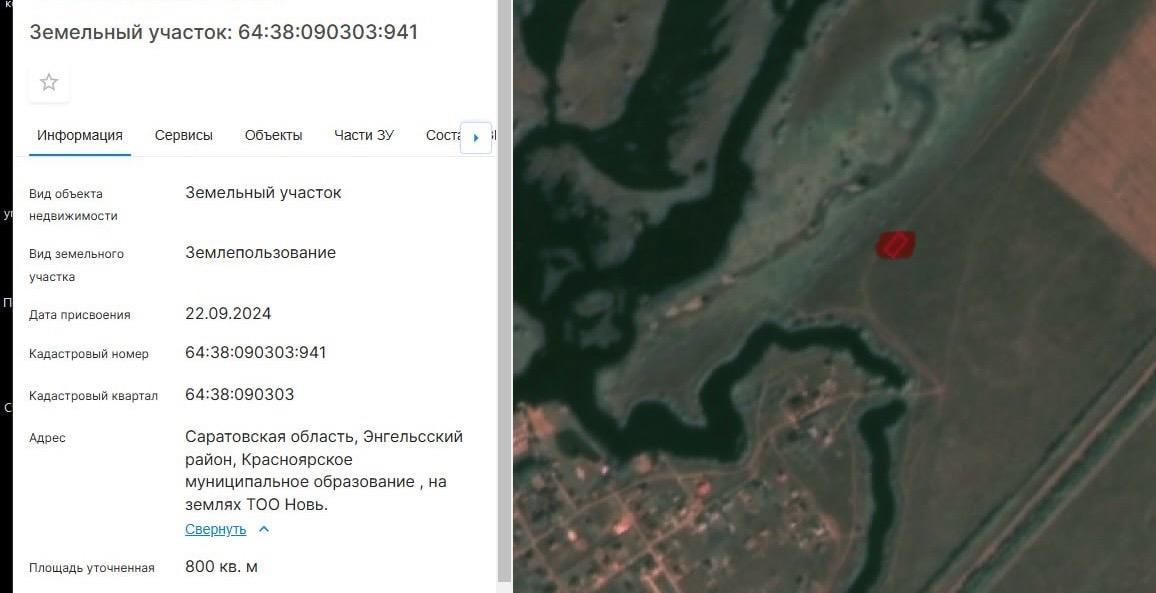1156x593 pixels.
Task: Click the area value 800 кв. м
Action: point(221,566)
